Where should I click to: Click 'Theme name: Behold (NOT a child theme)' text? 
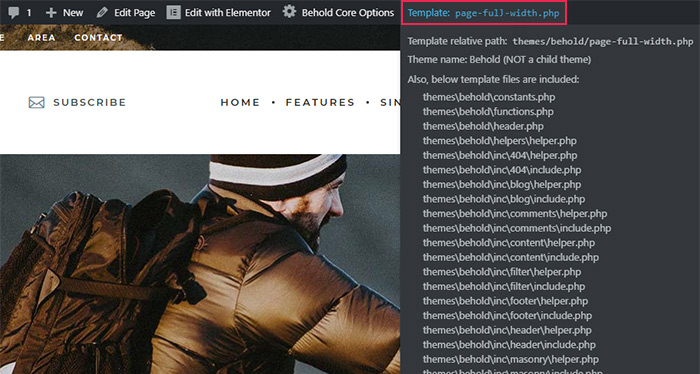click(499, 59)
